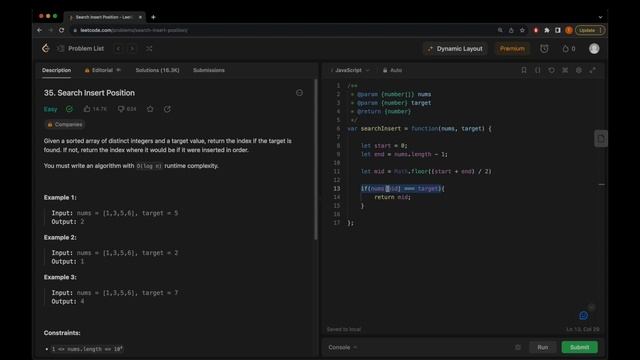This screenshot has height=360, width=640.
Task: Open the timer alarm clock icon
Action: [x=544, y=49]
